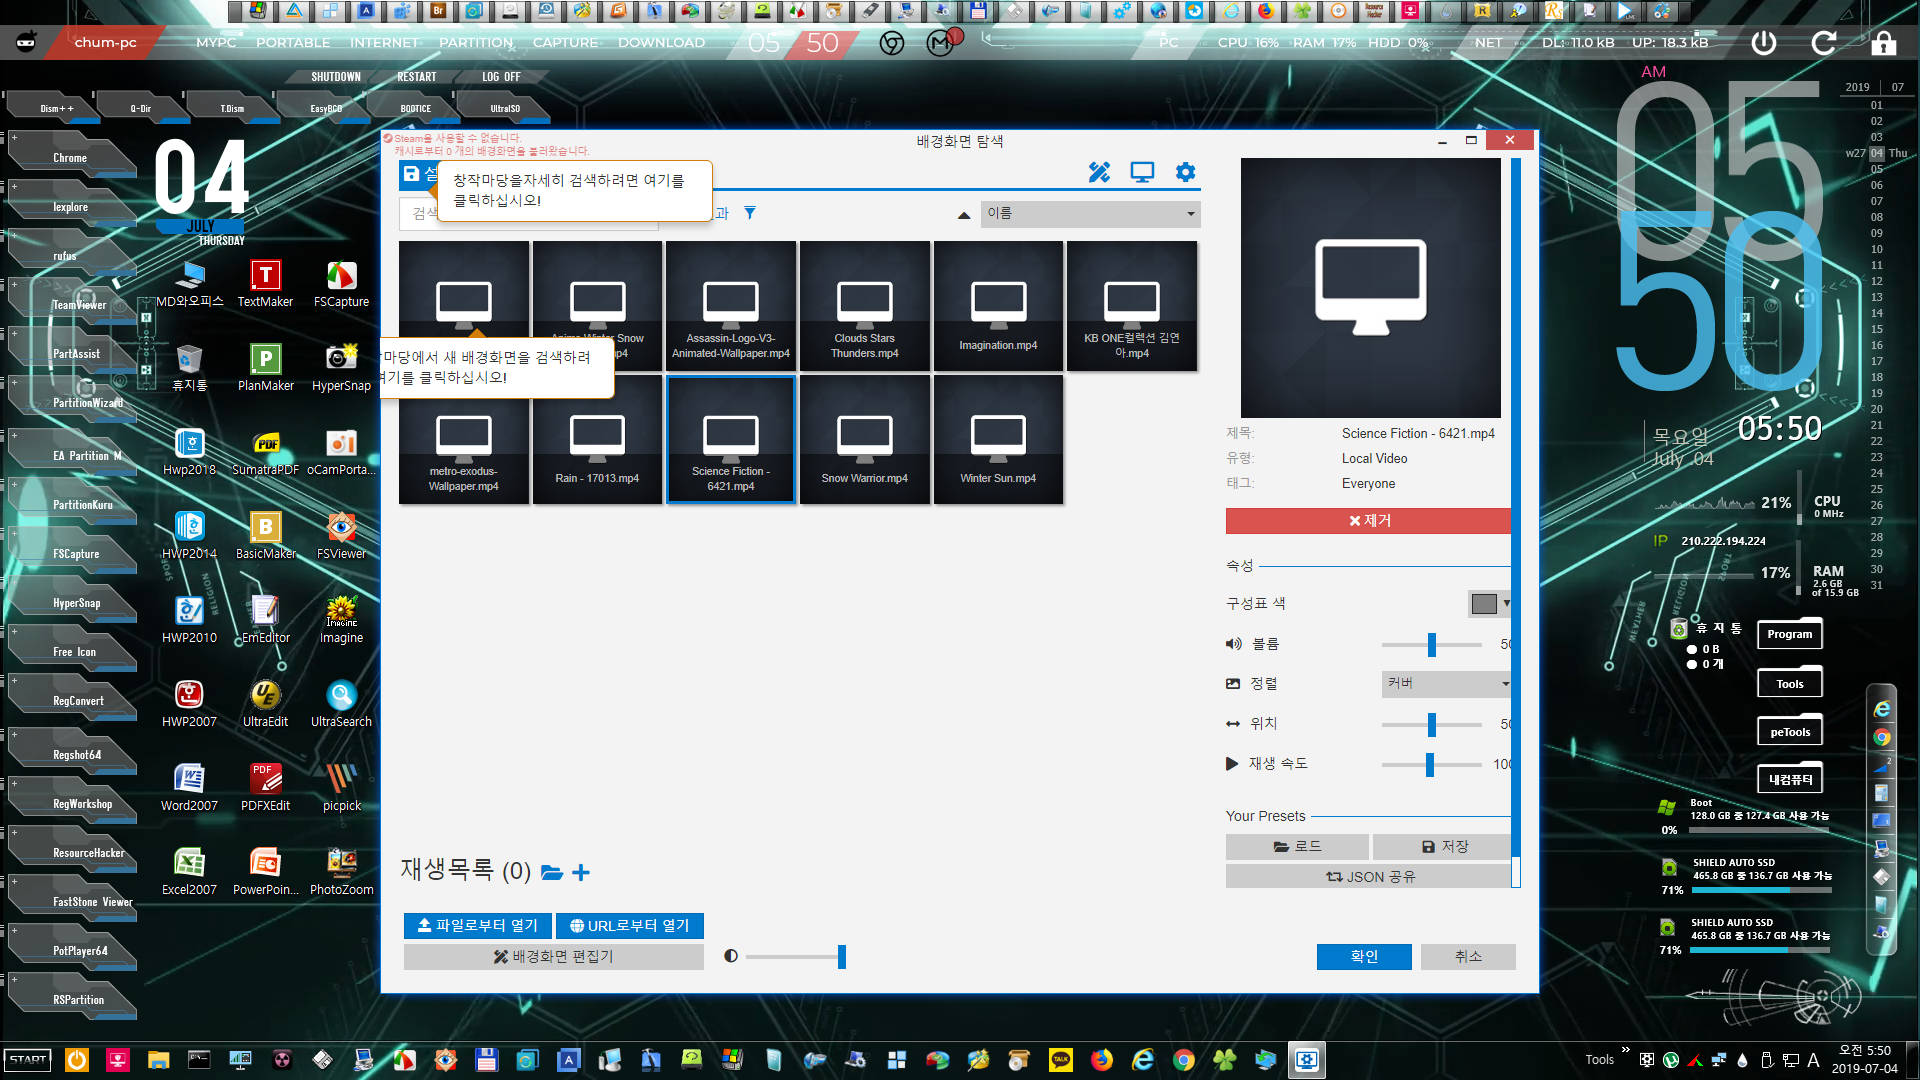Expand the 구성표 색 color dropdown arrow

[x=1506, y=603]
